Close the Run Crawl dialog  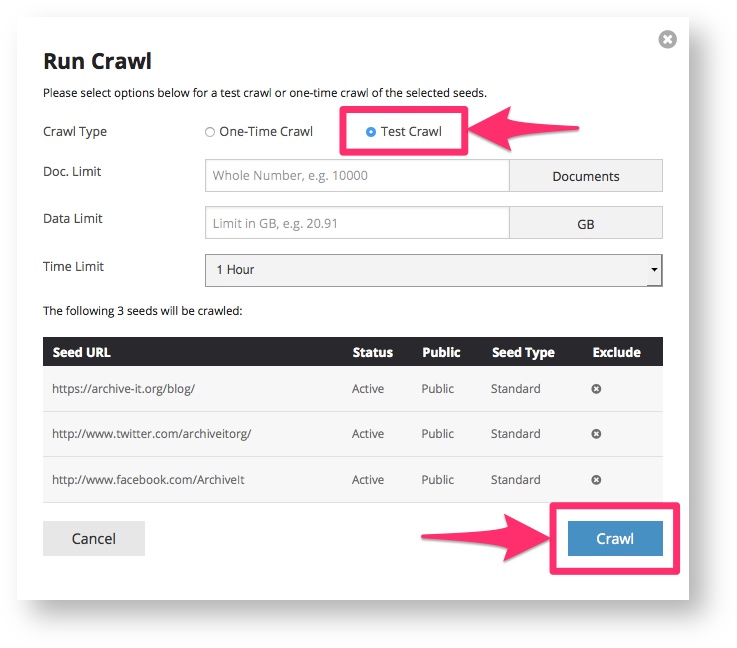[x=667, y=40]
